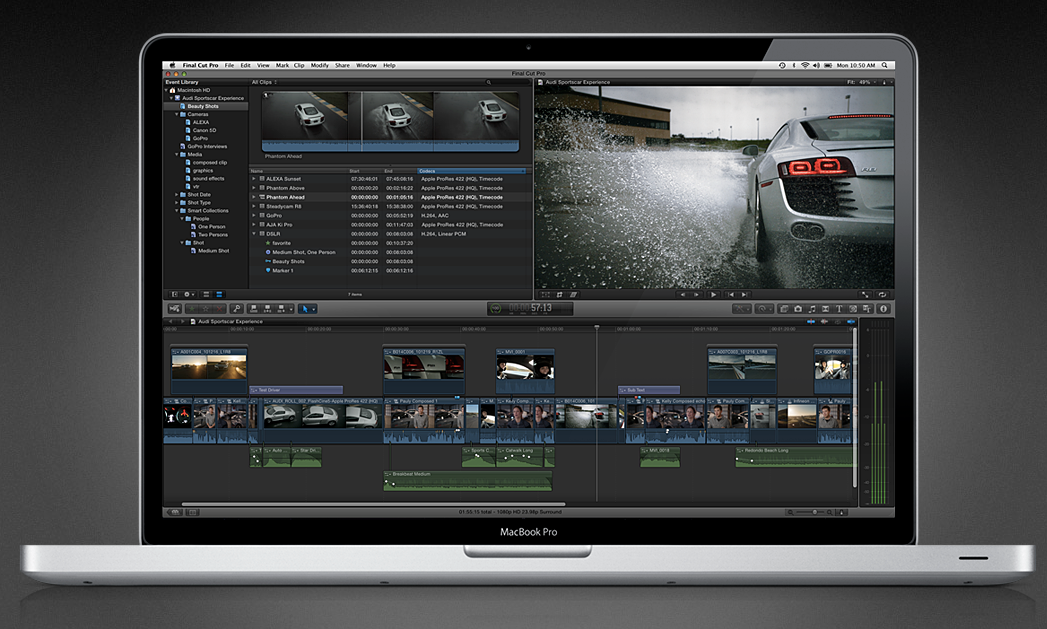Screen dimensions: 1047x629
Task: Switch Event Browser to list view
Action: coord(219,294)
